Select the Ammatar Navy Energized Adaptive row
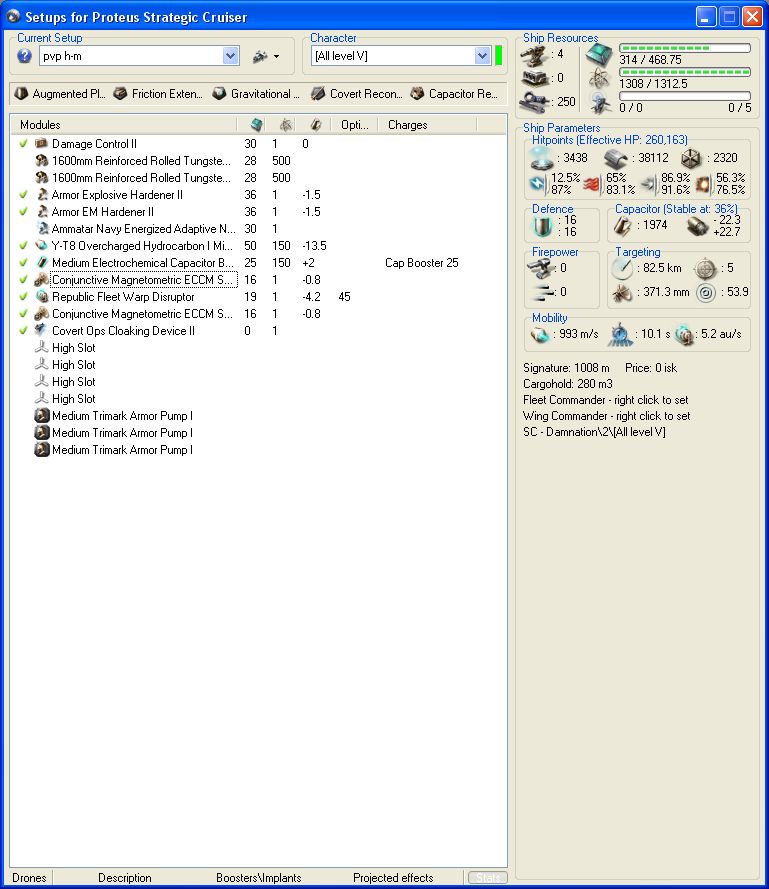Viewport: 769px width, 889px height. (143, 228)
